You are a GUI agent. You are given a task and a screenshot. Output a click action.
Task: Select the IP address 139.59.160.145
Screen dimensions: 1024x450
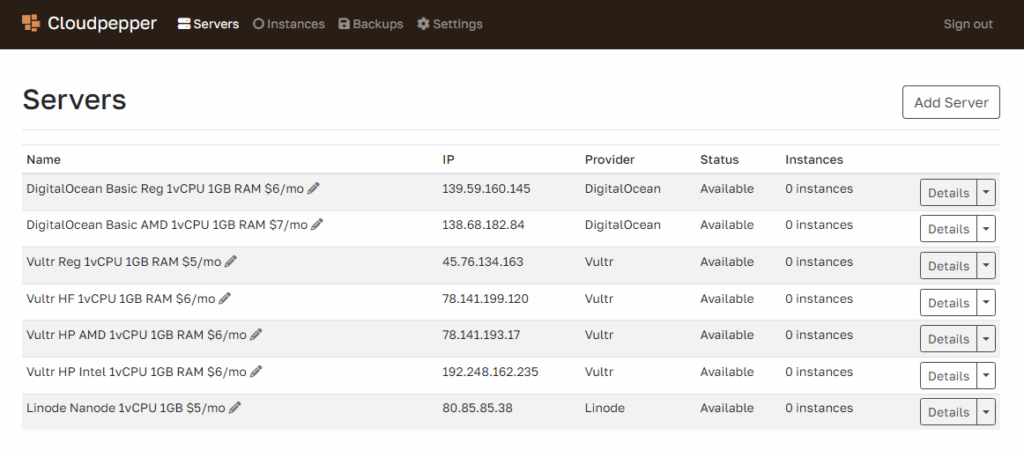point(486,189)
